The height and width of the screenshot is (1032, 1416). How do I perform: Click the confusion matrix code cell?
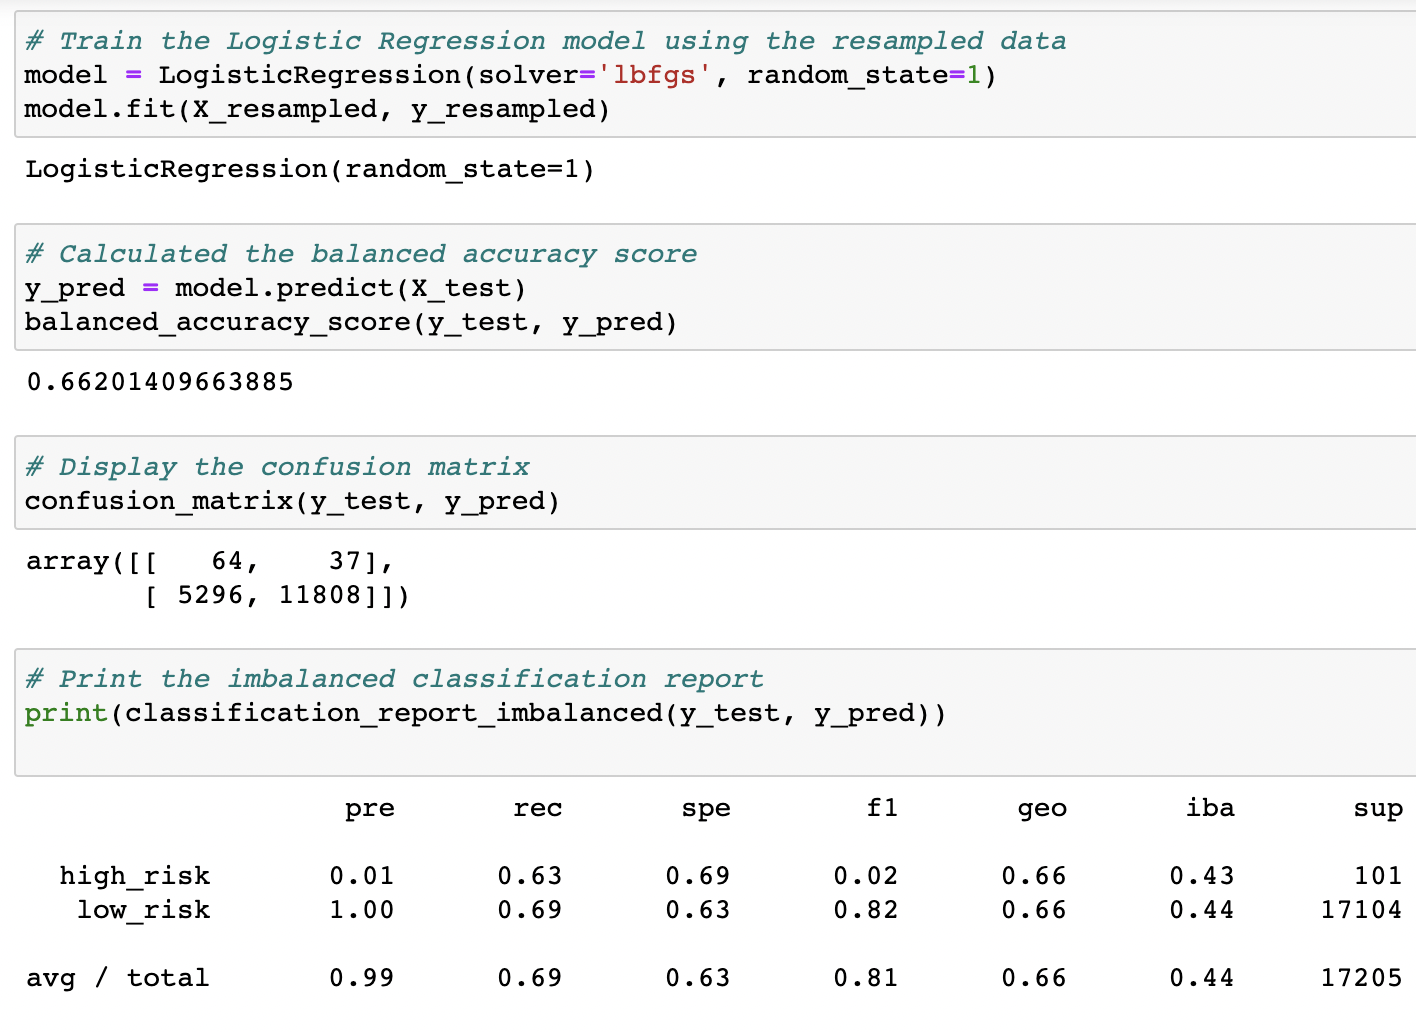[715, 483]
